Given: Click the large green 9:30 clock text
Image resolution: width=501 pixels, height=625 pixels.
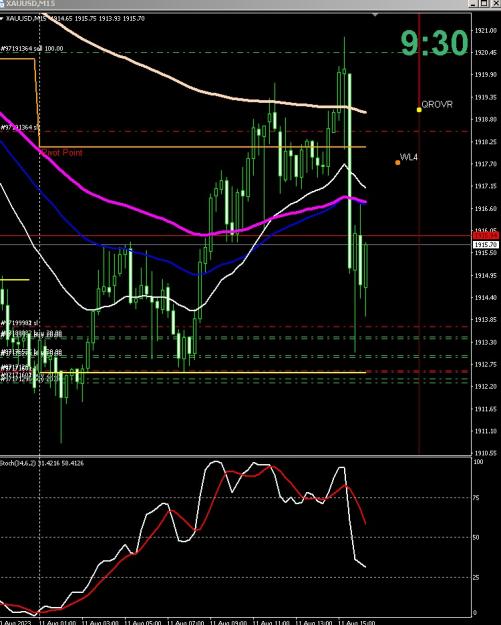Looking at the screenshot, I should coord(434,43).
